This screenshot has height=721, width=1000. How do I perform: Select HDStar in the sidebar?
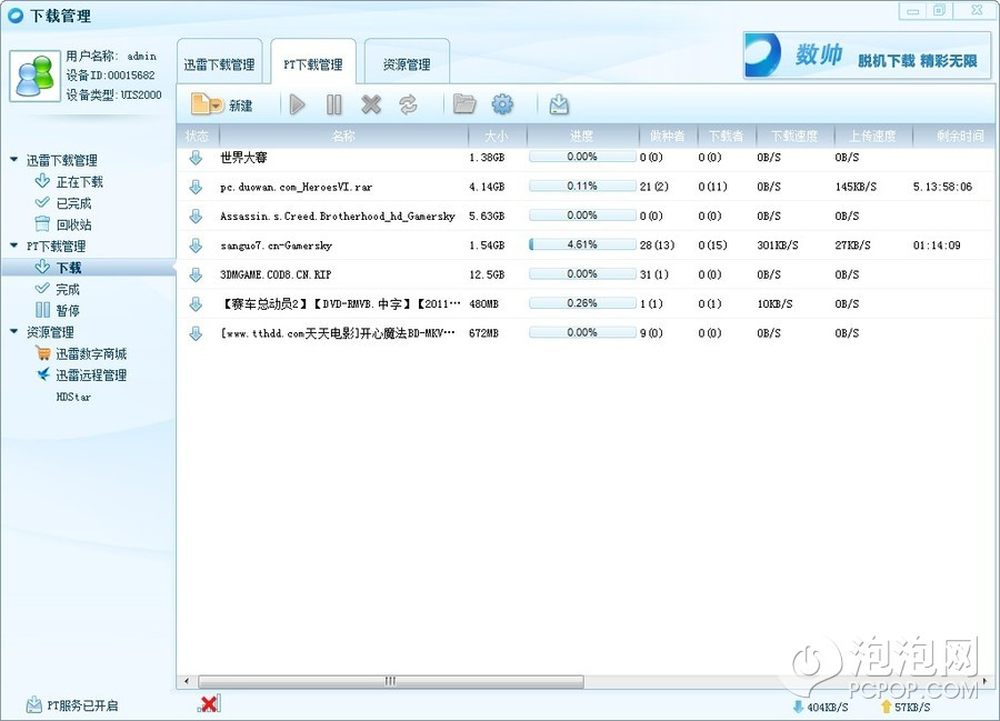click(x=73, y=397)
